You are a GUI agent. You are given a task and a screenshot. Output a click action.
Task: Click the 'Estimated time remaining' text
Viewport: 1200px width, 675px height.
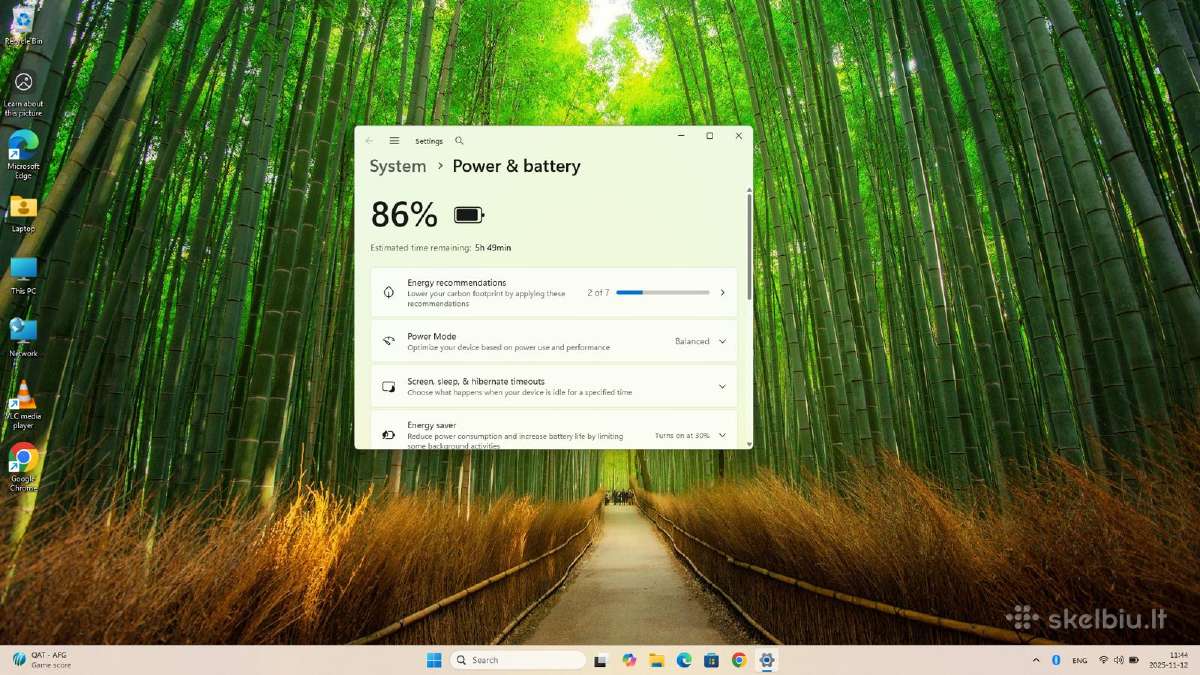[420, 247]
